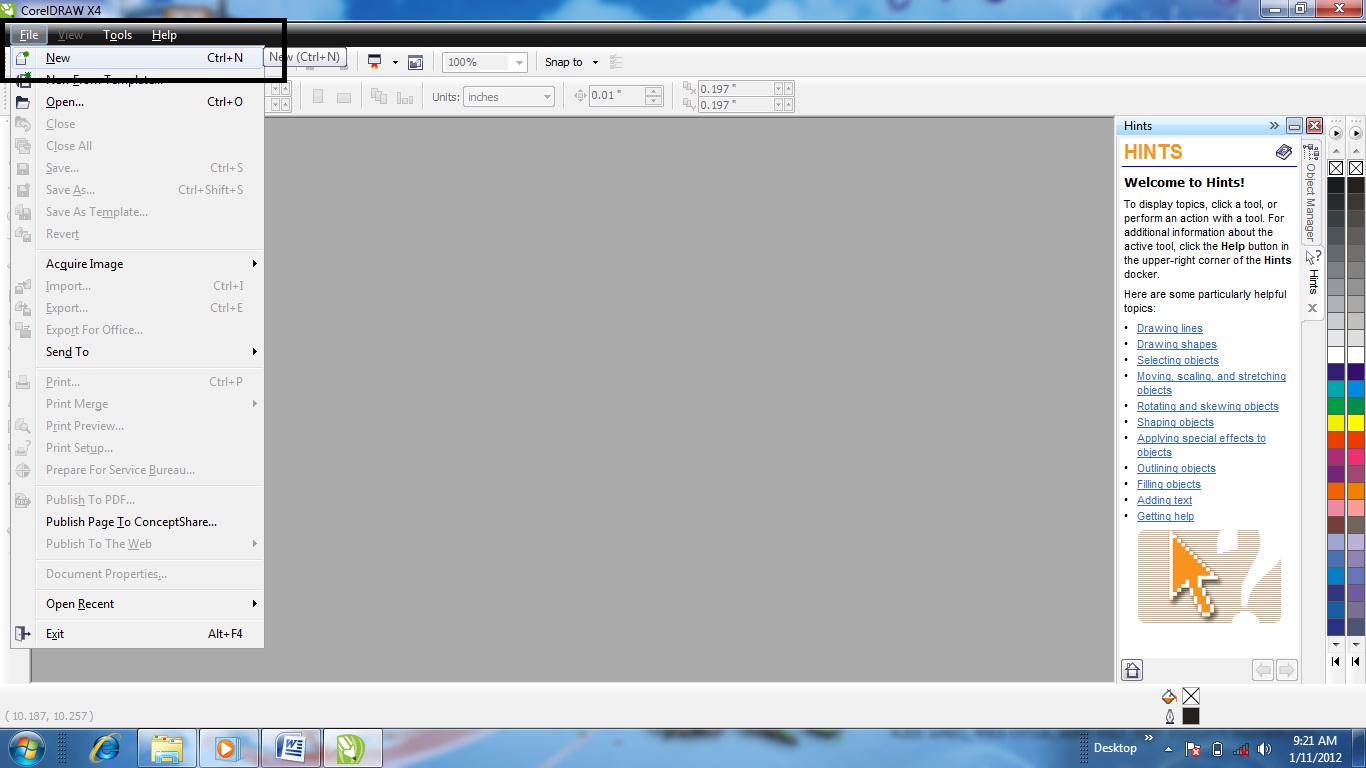Viewport: 1366px width, 768px height.
Task: Open the Rotating and skewing objects link
Action: (1208, 406)
